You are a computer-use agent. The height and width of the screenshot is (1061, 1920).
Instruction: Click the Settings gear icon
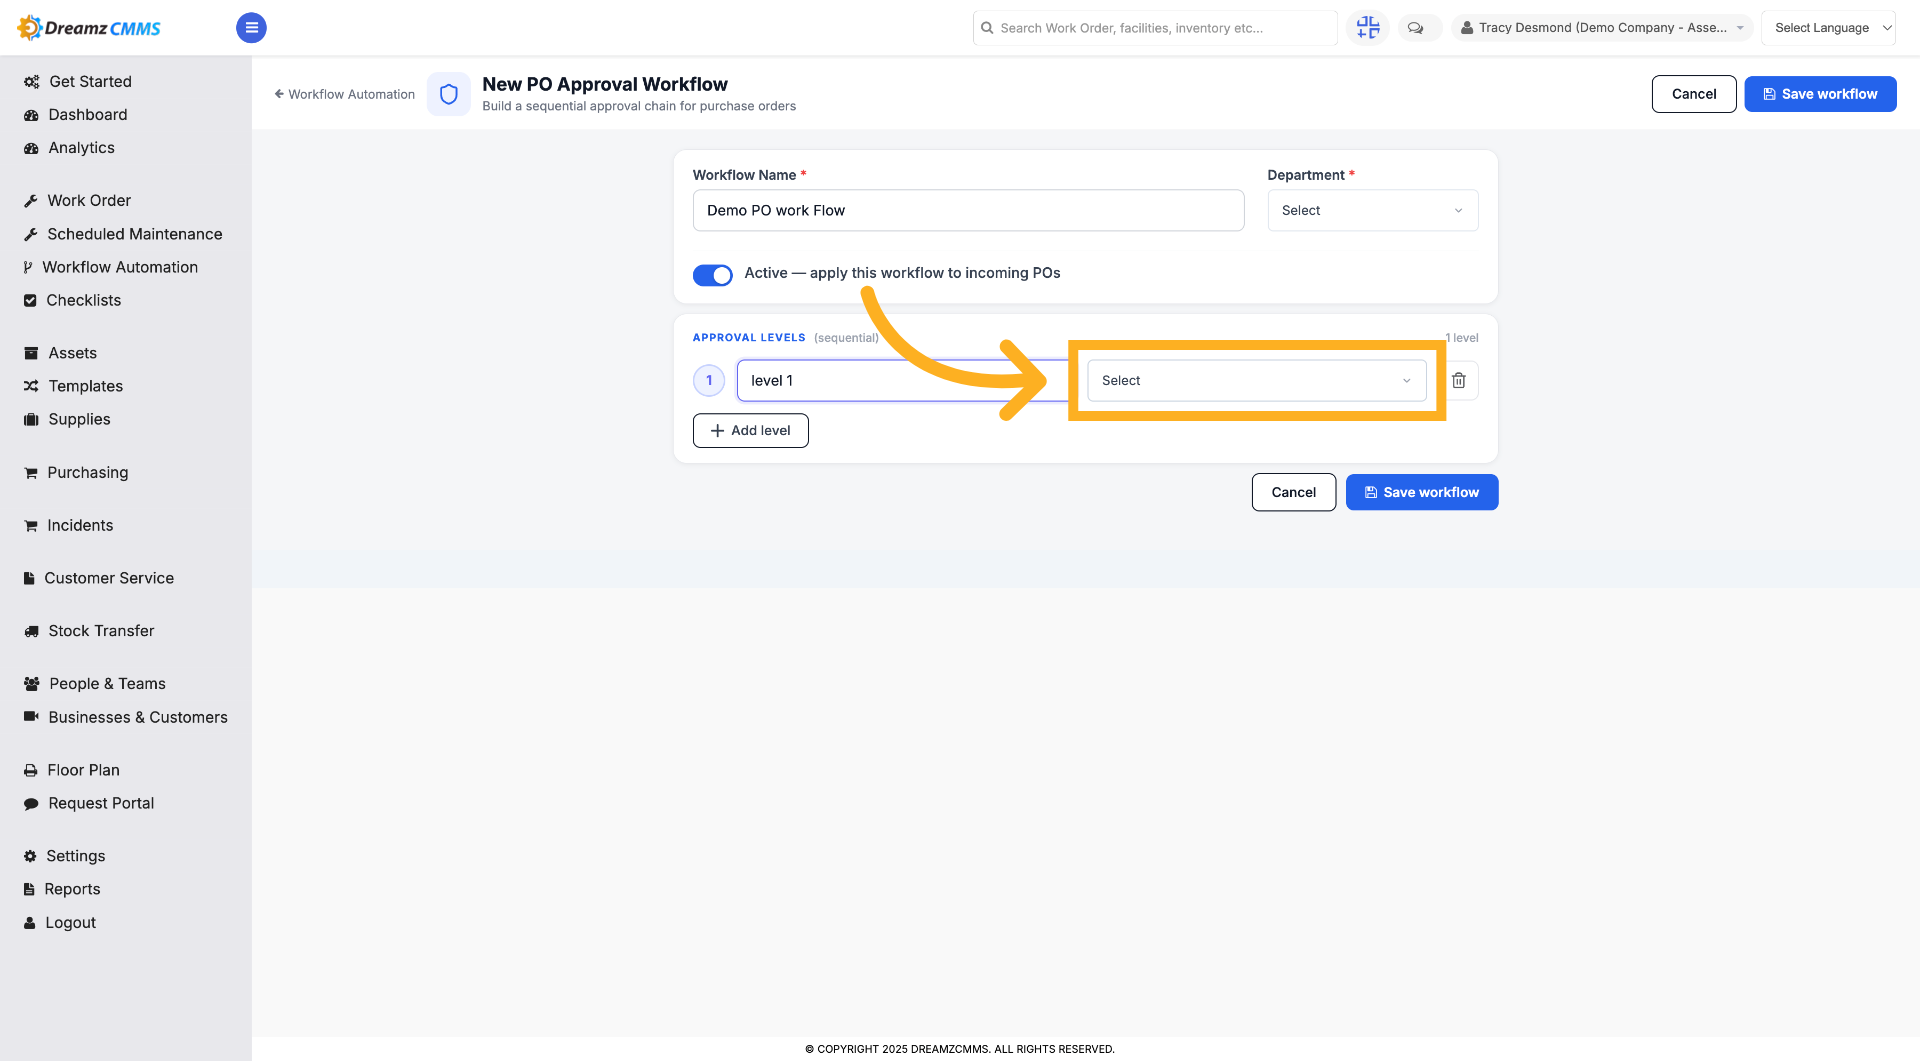click(x=30, y=856)
